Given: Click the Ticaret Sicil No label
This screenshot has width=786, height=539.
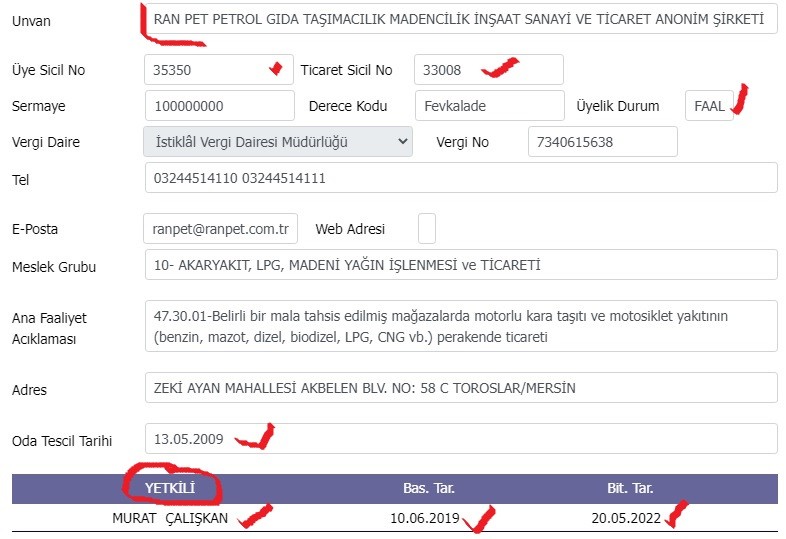Looking at the screenshot, I should point(346,70).
